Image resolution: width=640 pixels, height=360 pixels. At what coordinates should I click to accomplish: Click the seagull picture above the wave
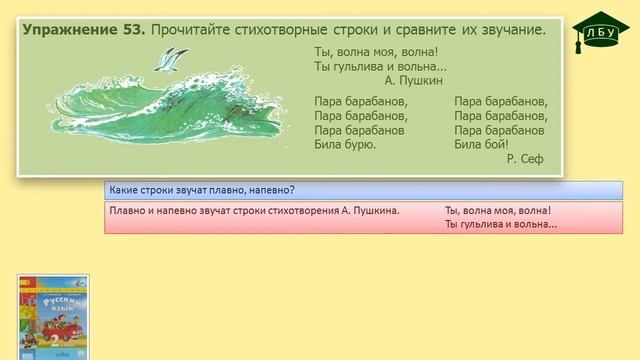[x=171, y=60]
